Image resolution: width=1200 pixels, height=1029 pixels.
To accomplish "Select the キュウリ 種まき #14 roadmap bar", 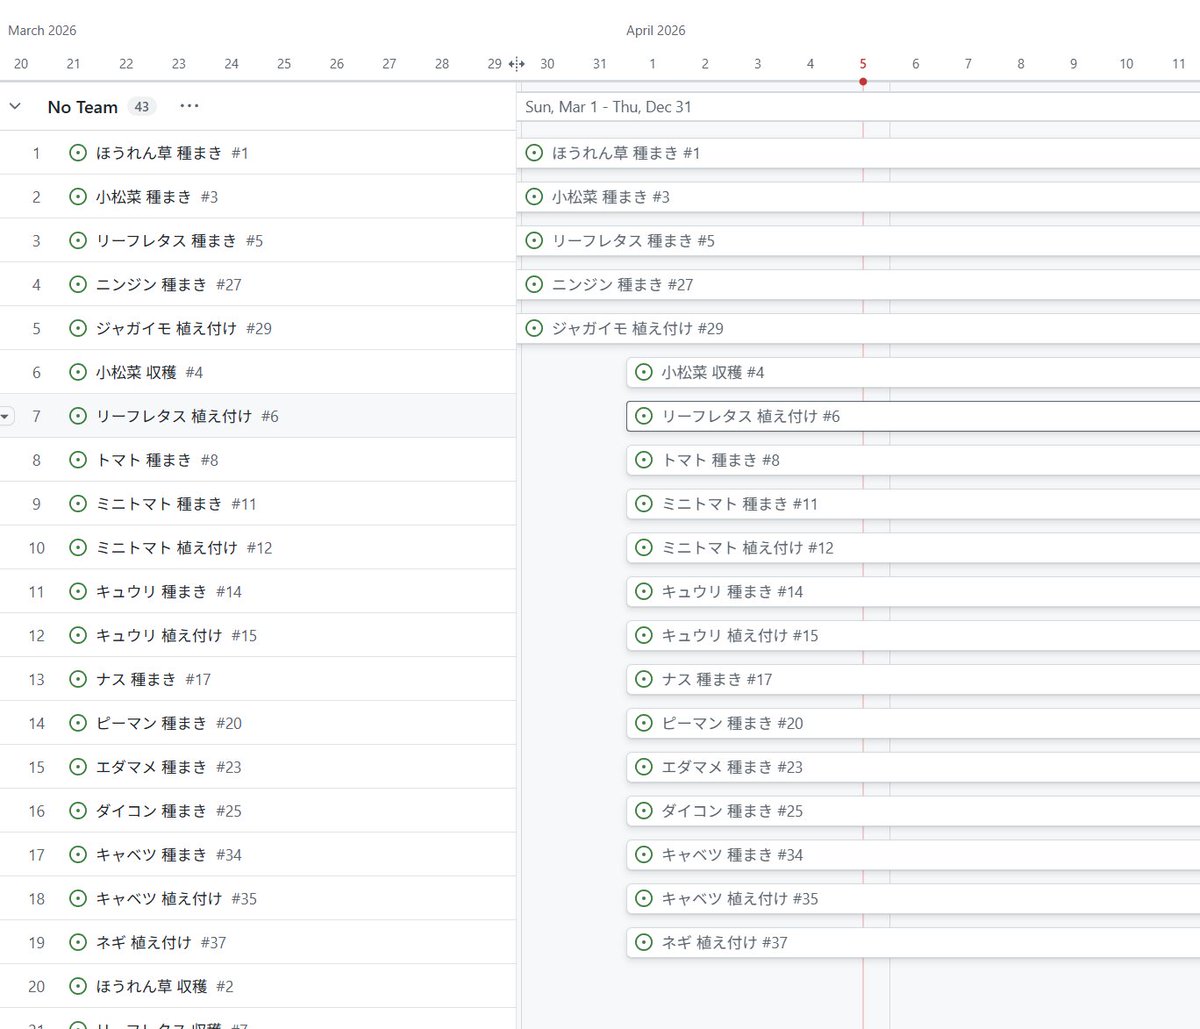I will click(x=913, y=591).
